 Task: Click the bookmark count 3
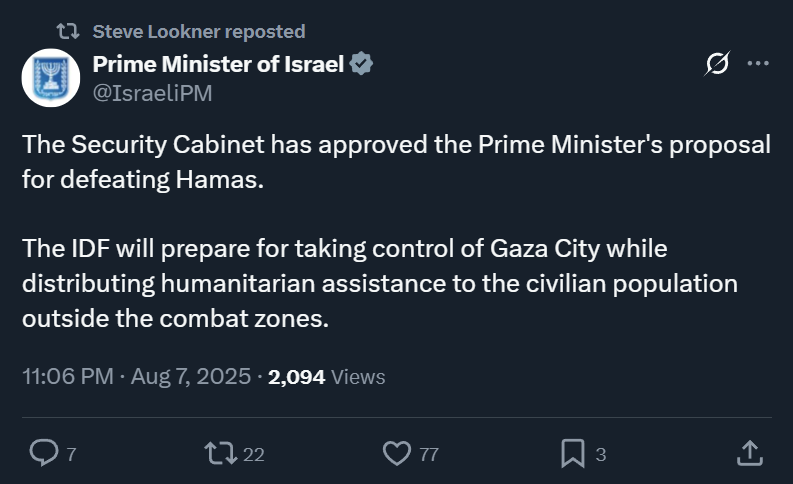(601, 454)
